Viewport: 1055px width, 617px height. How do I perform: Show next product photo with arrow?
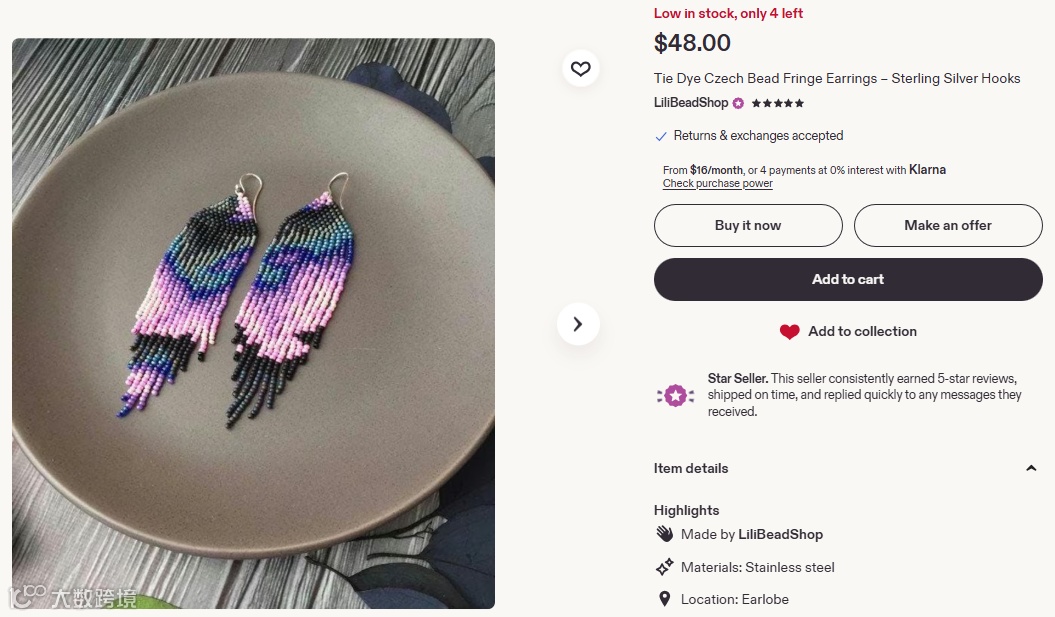click(x=578, y=324)
